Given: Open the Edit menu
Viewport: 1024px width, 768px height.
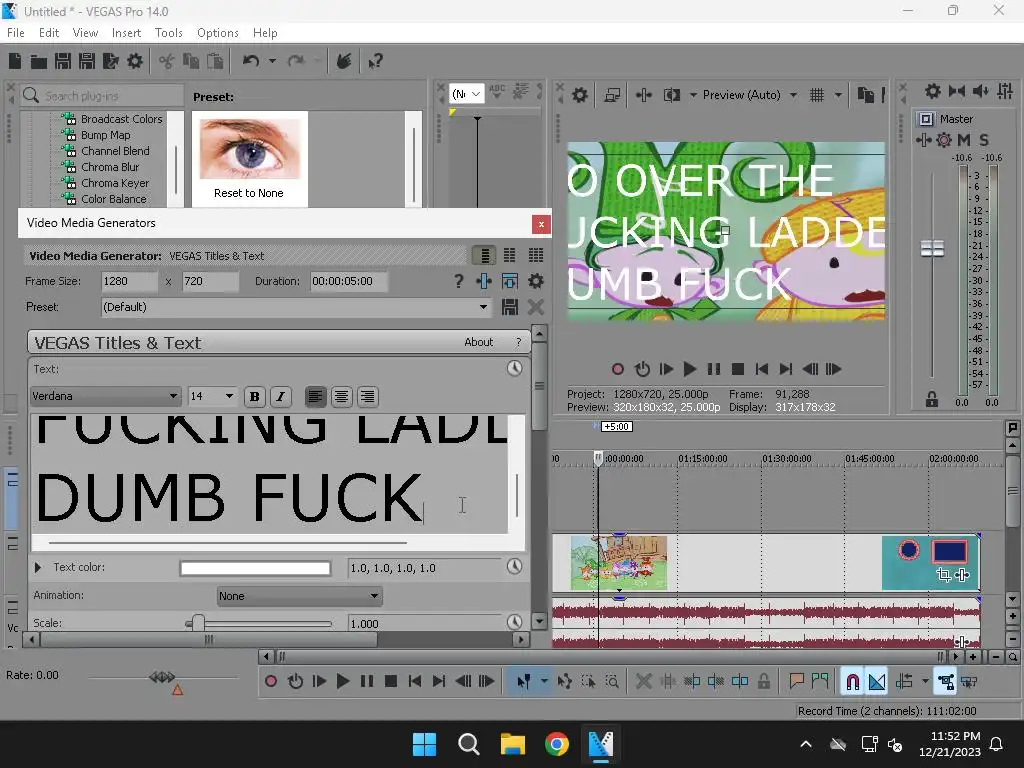Looking at the screenshot, I should 49,33.
